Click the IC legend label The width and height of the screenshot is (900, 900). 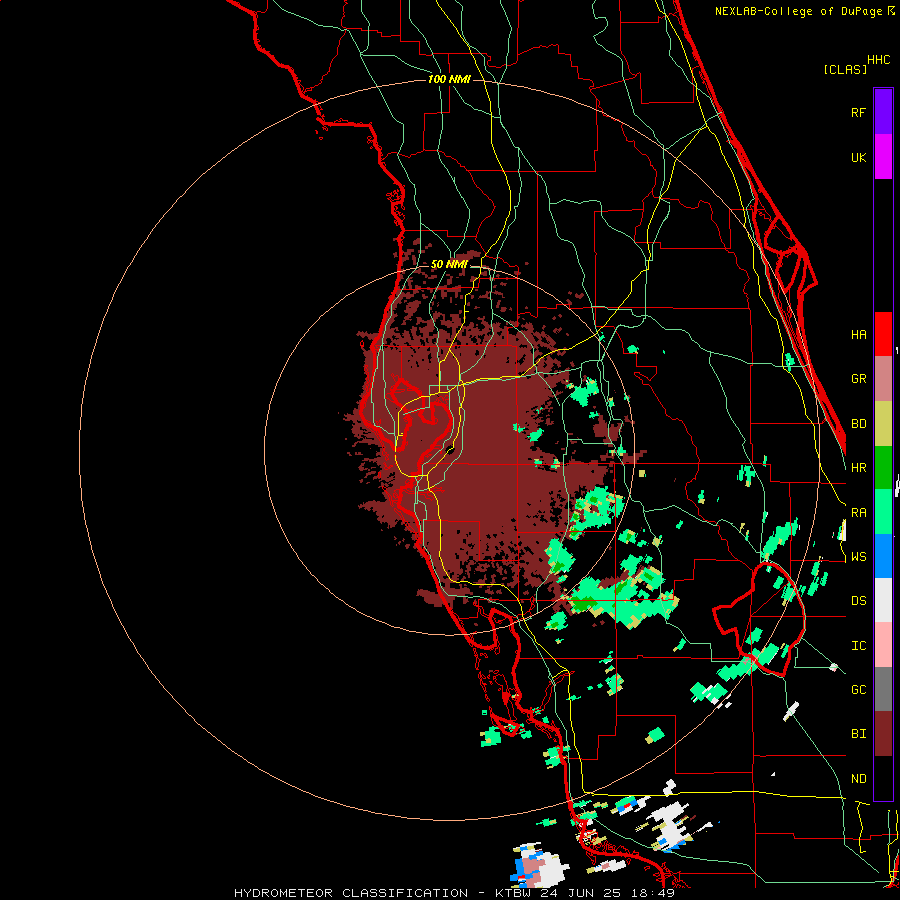858,646
